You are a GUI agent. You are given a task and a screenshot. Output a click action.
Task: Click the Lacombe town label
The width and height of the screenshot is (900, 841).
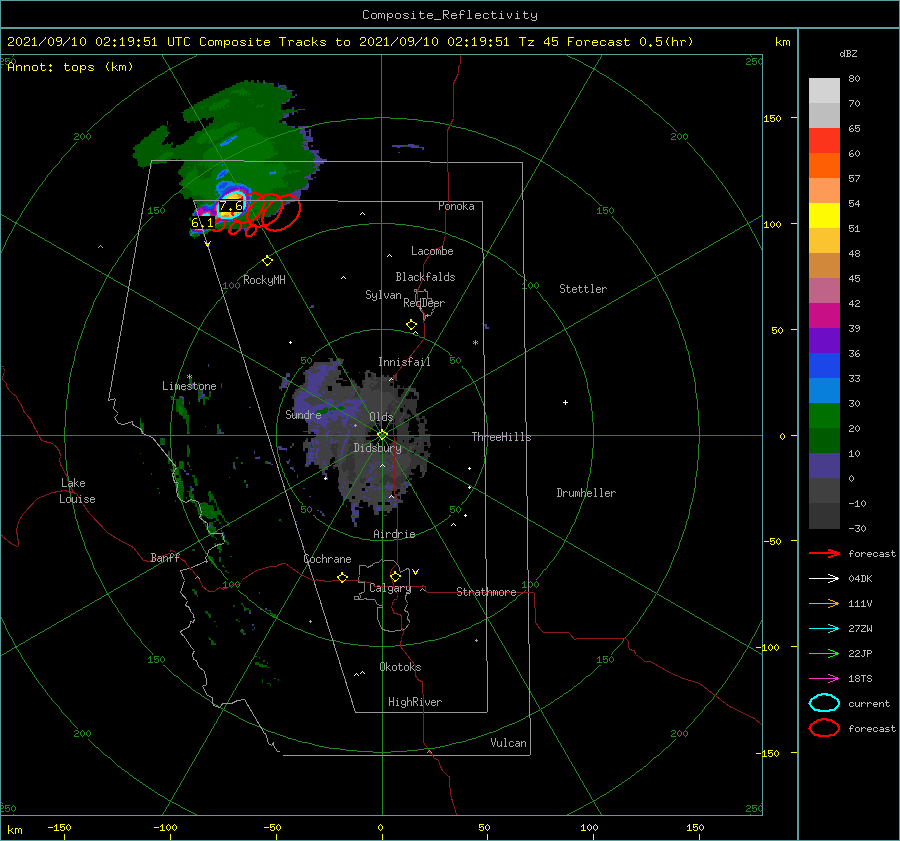coord(432,251)
